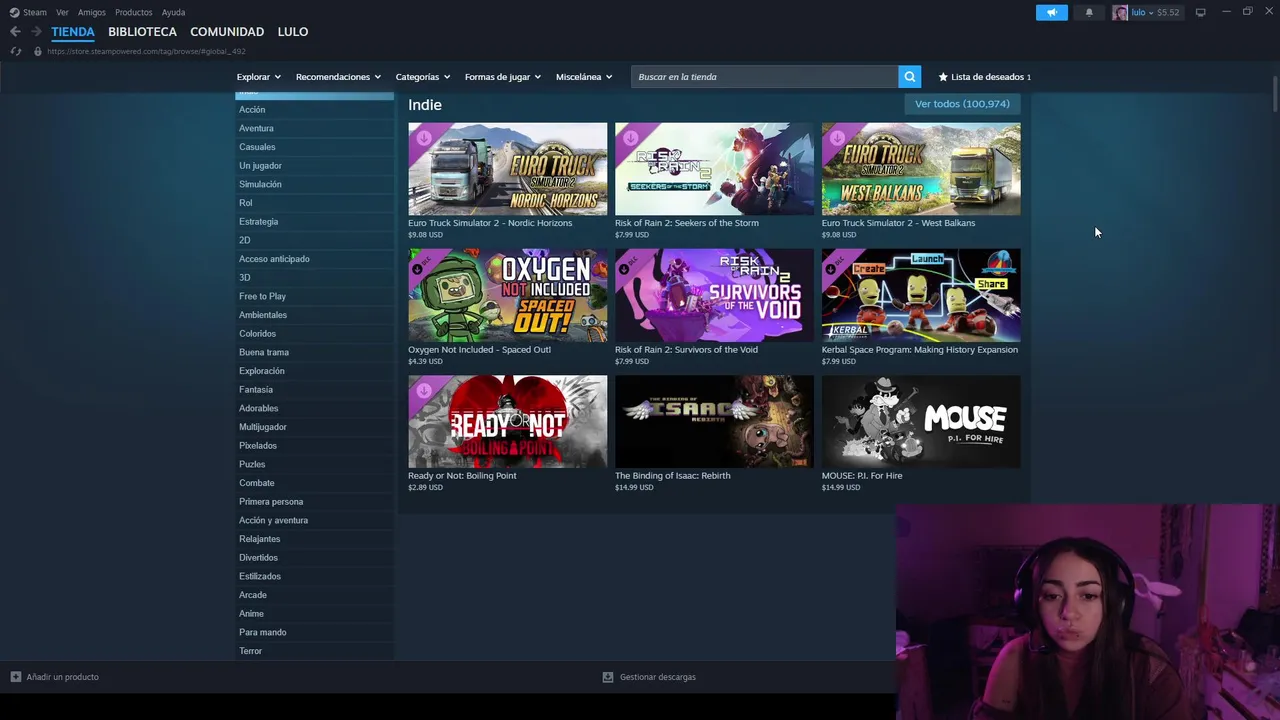Screen dimensions: 1280x720
Task: Click the wishlist star icon
Action: (x=943, y=77)
